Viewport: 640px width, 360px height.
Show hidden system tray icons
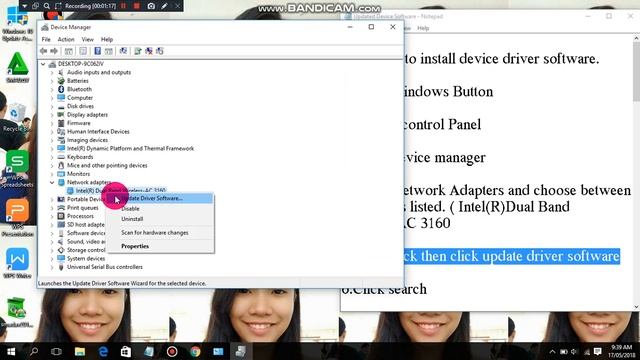(x=552, y=352)
